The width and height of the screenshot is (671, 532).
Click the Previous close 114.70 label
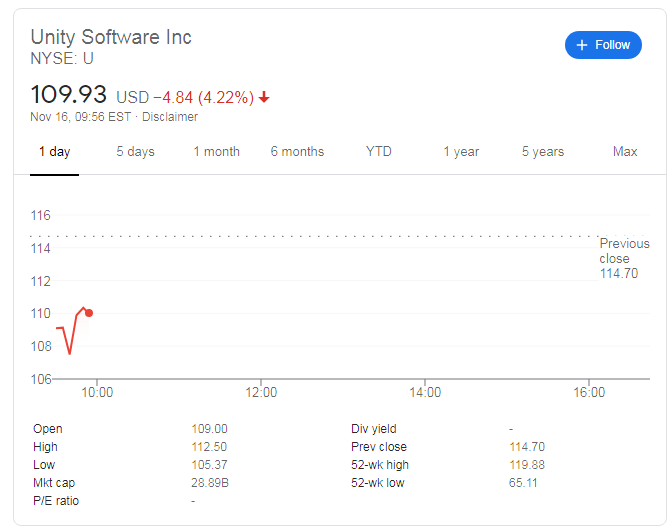tap(624, 258)
